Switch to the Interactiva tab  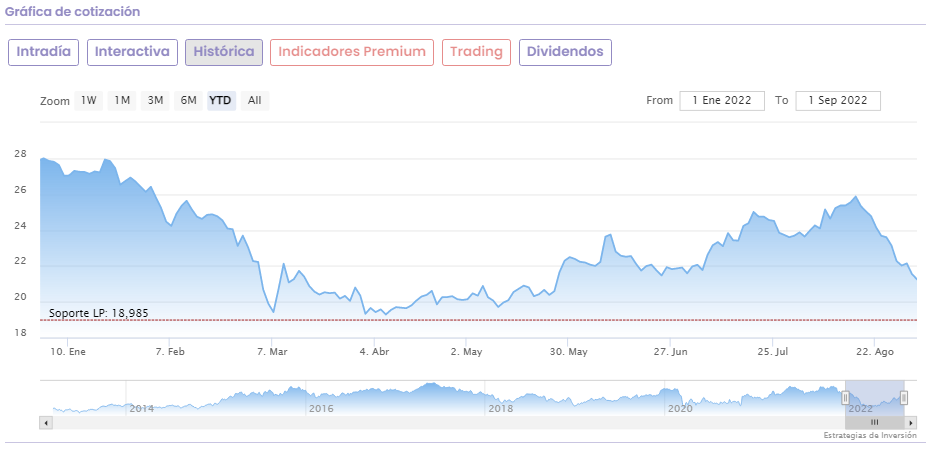point(132,52)
